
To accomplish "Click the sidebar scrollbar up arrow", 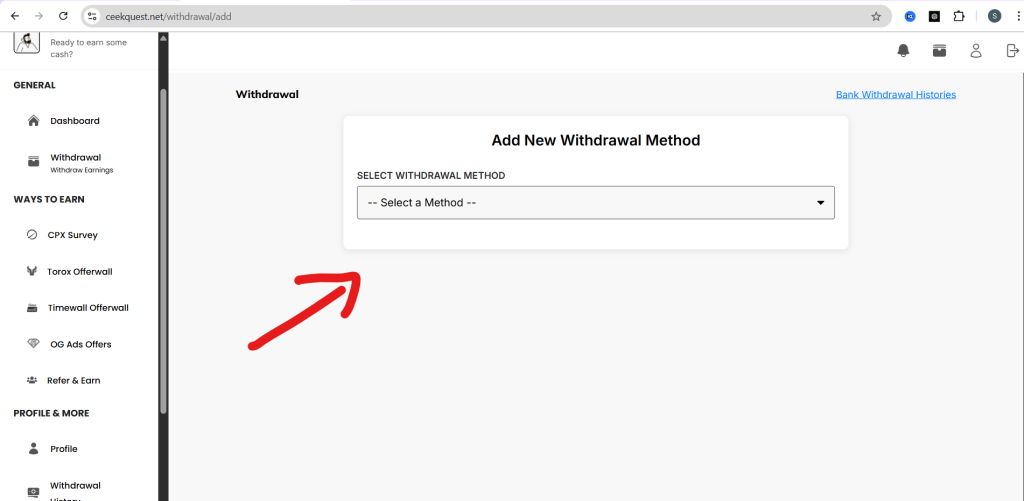I will tap(163, 37).
